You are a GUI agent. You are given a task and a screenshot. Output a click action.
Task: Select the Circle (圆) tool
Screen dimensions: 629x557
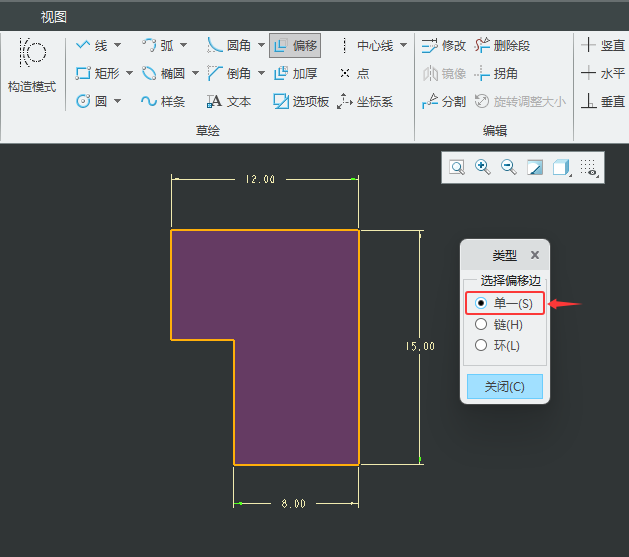(92, 101)
